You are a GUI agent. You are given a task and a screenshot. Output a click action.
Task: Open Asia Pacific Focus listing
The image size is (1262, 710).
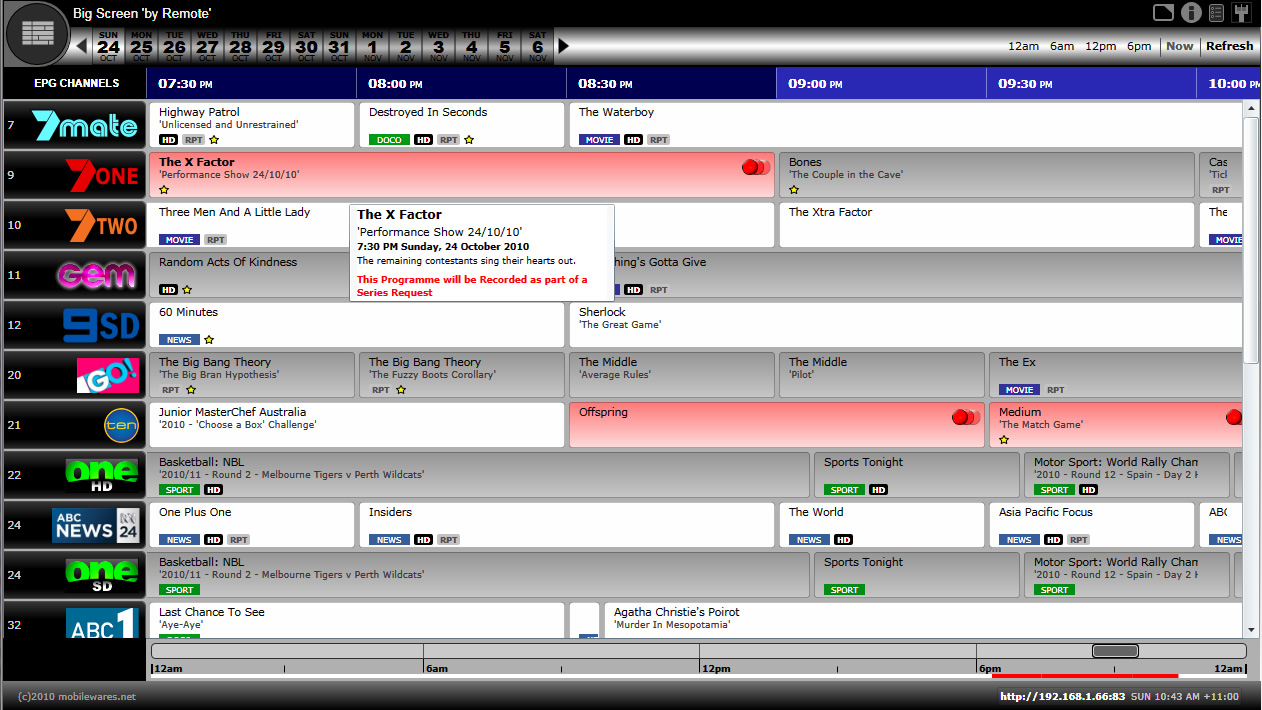[x=1092, y=525]
